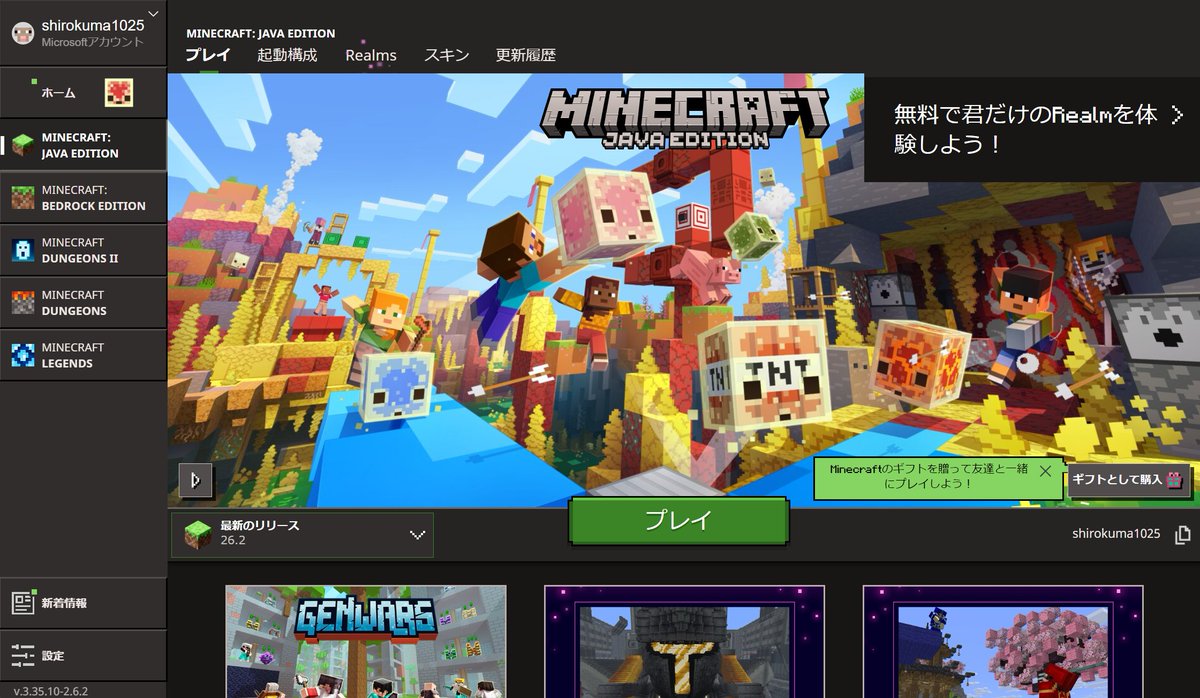Open the 新着情報 news icon
This screenshot has width=1200, height=698.
coord(23,603)
